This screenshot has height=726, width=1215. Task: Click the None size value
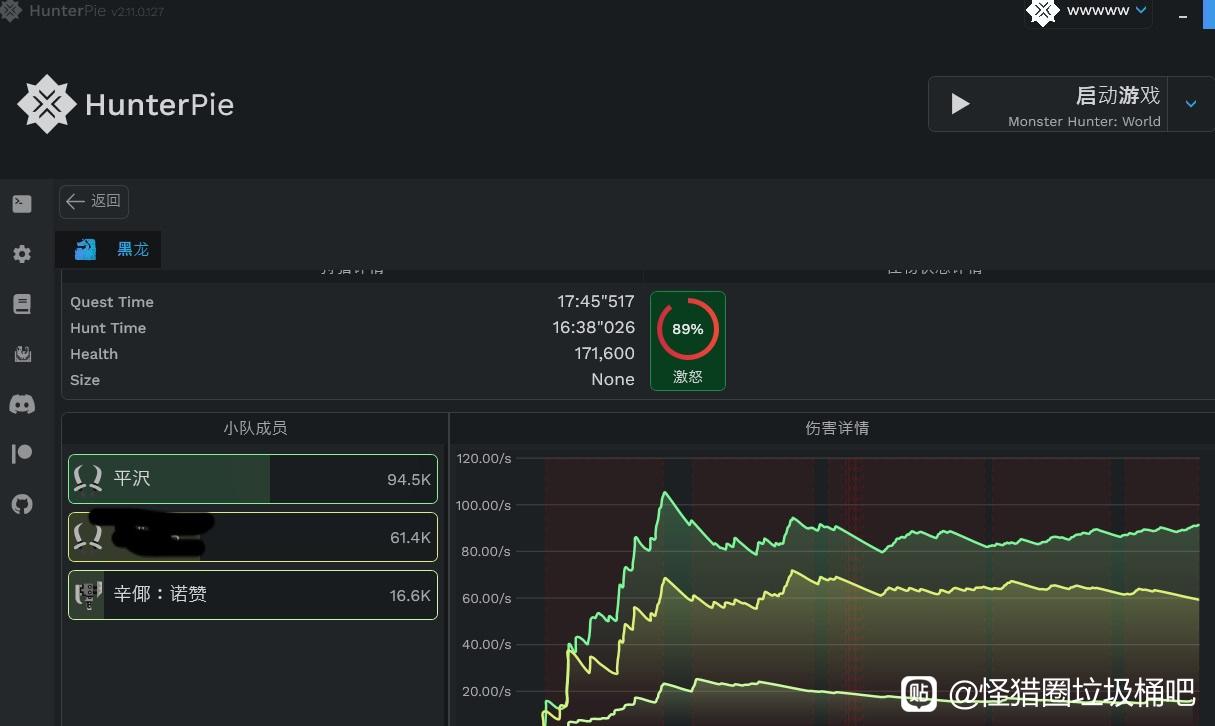(x=613, y=379)
